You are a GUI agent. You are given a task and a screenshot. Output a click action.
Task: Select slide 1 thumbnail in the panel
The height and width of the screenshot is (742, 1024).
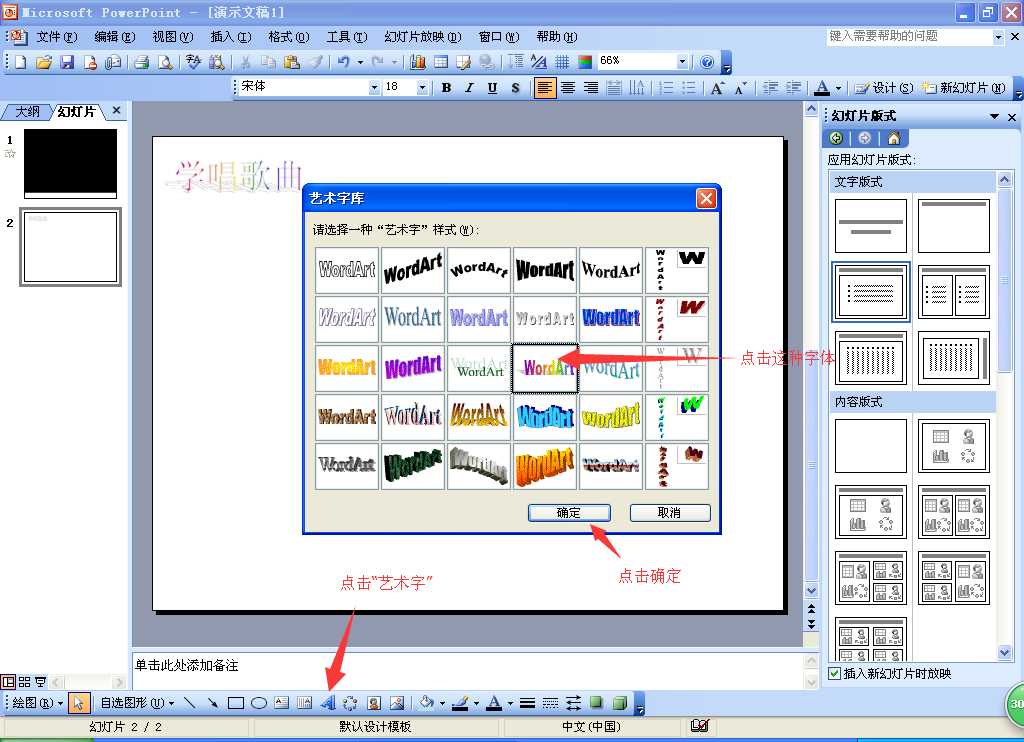tap(71, 163)
